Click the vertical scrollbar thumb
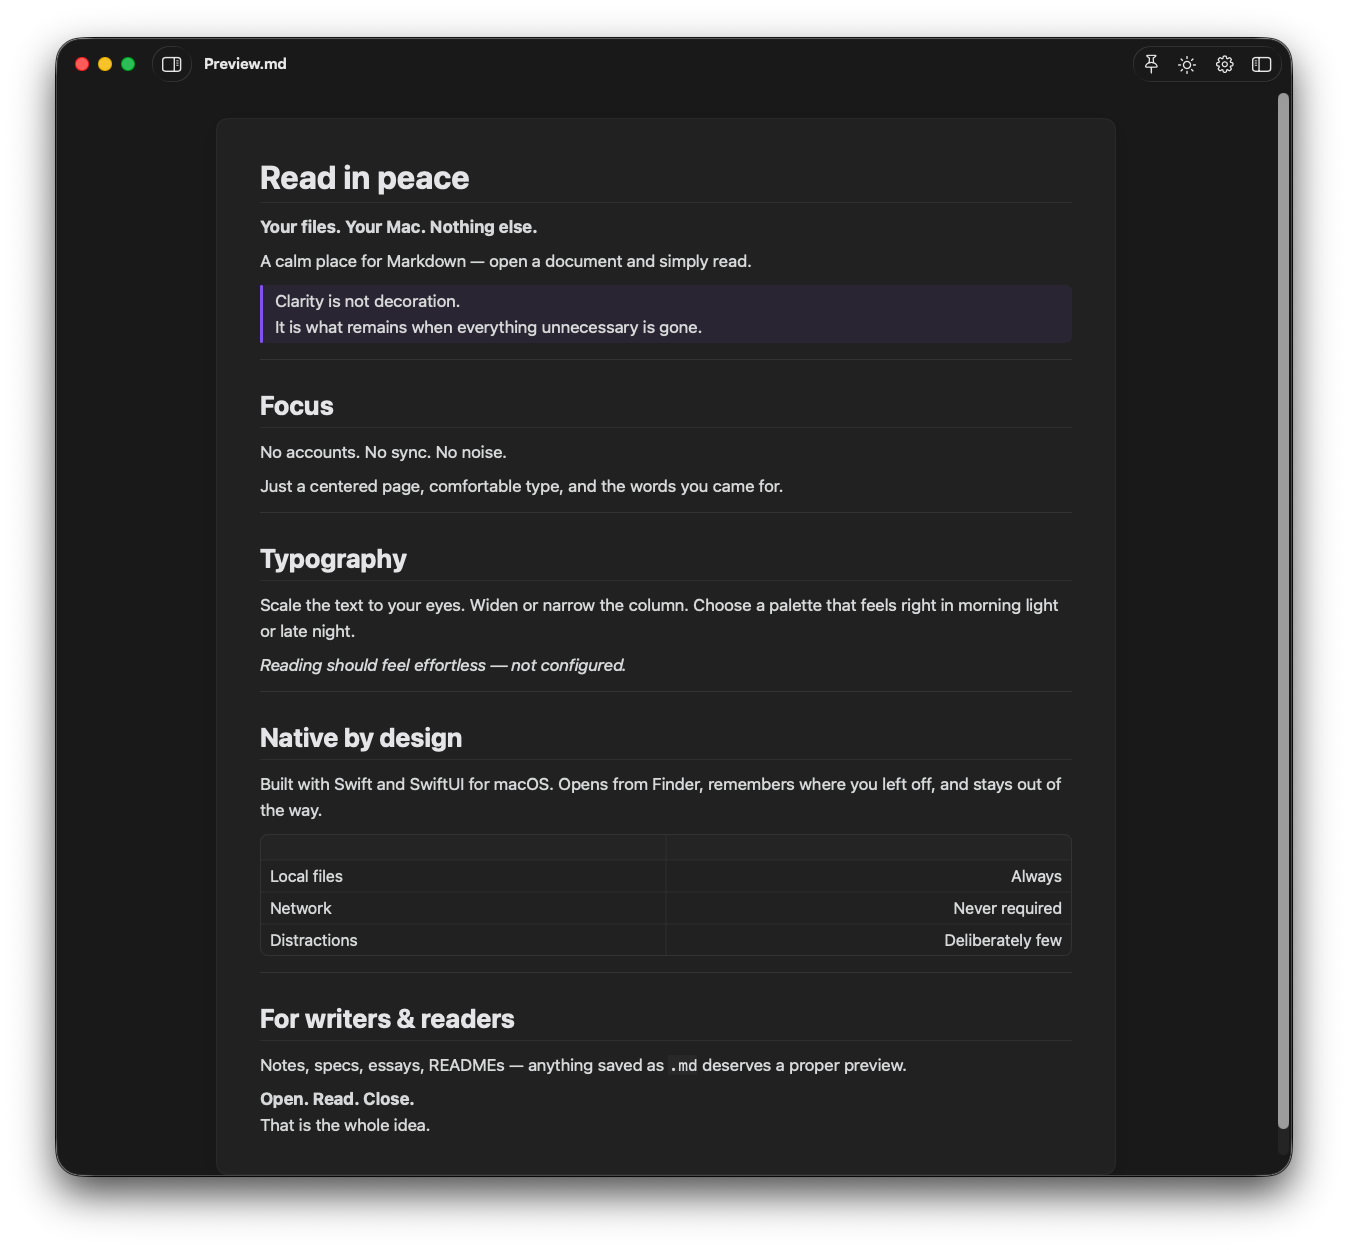Image resolution: width=1348 pixels, height=1250 pixels. tap(1283, 610)
